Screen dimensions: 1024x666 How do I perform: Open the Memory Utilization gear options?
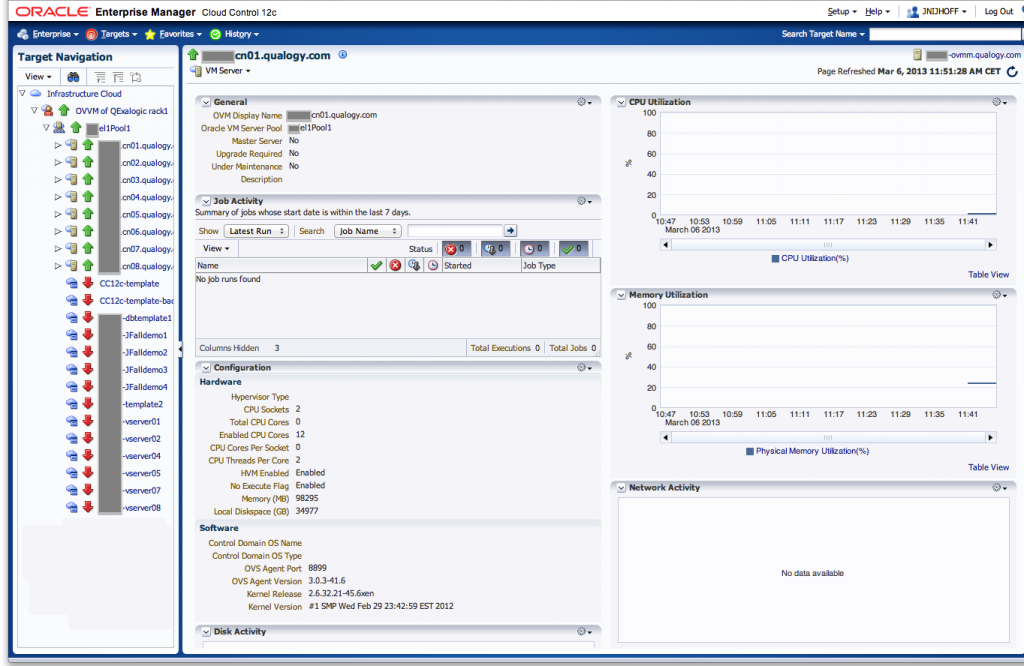point(999,294)
